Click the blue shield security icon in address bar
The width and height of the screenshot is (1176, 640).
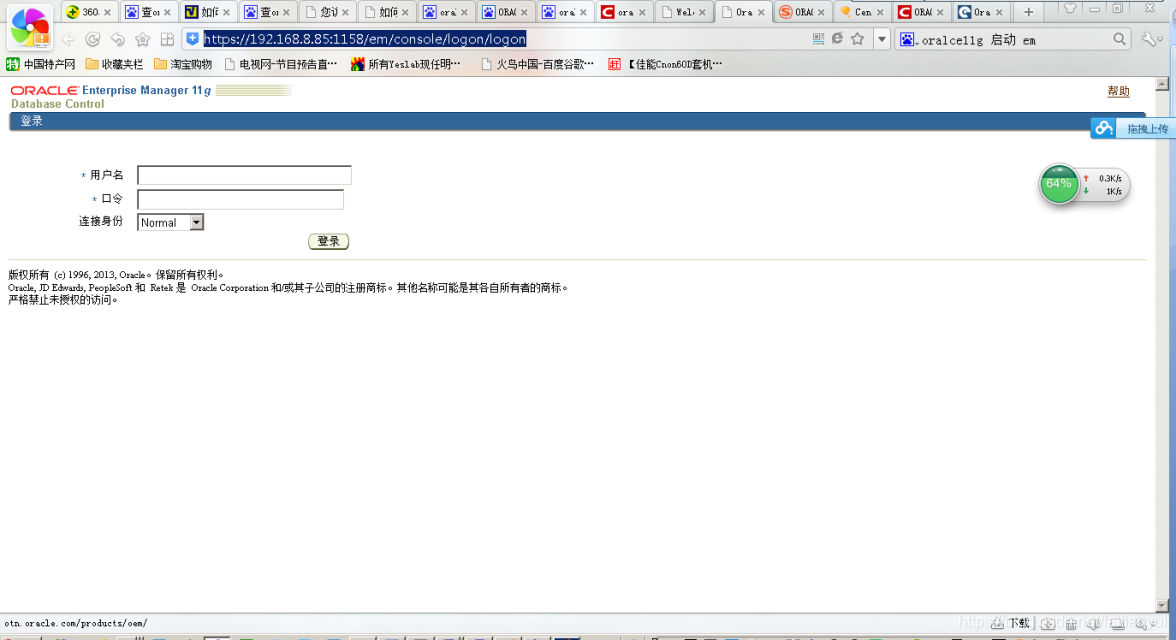click(x=193, y=39)
